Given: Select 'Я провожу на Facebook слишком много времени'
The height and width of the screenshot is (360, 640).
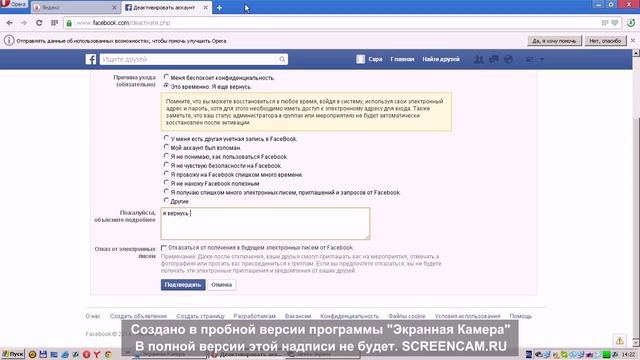Looking at the screenshot, I should point(166,174).
